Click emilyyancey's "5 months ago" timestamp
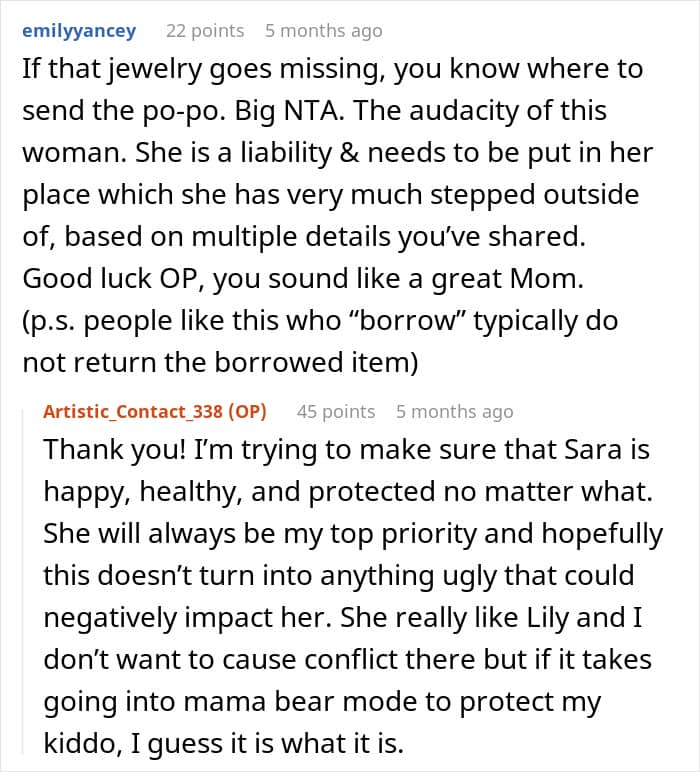 click(323, 31)
